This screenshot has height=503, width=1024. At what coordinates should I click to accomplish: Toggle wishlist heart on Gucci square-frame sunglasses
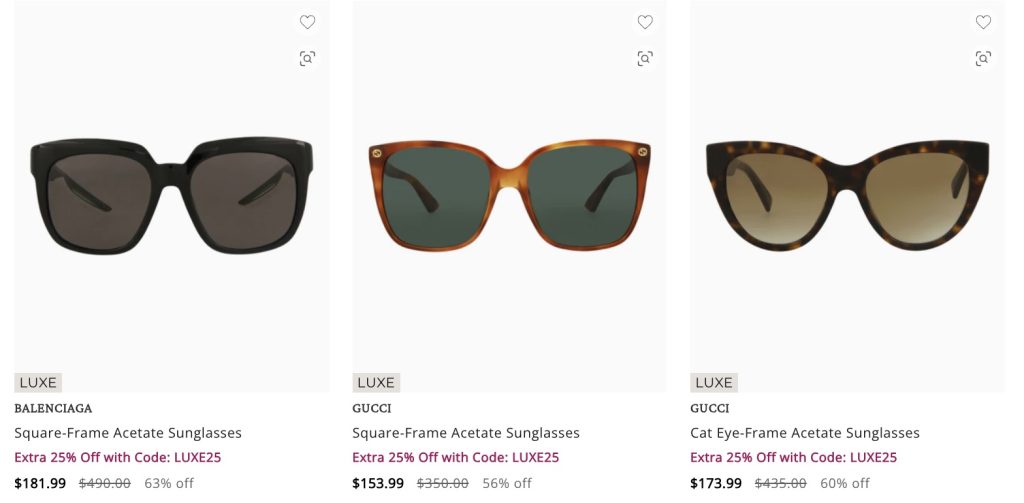pos(645,22)
